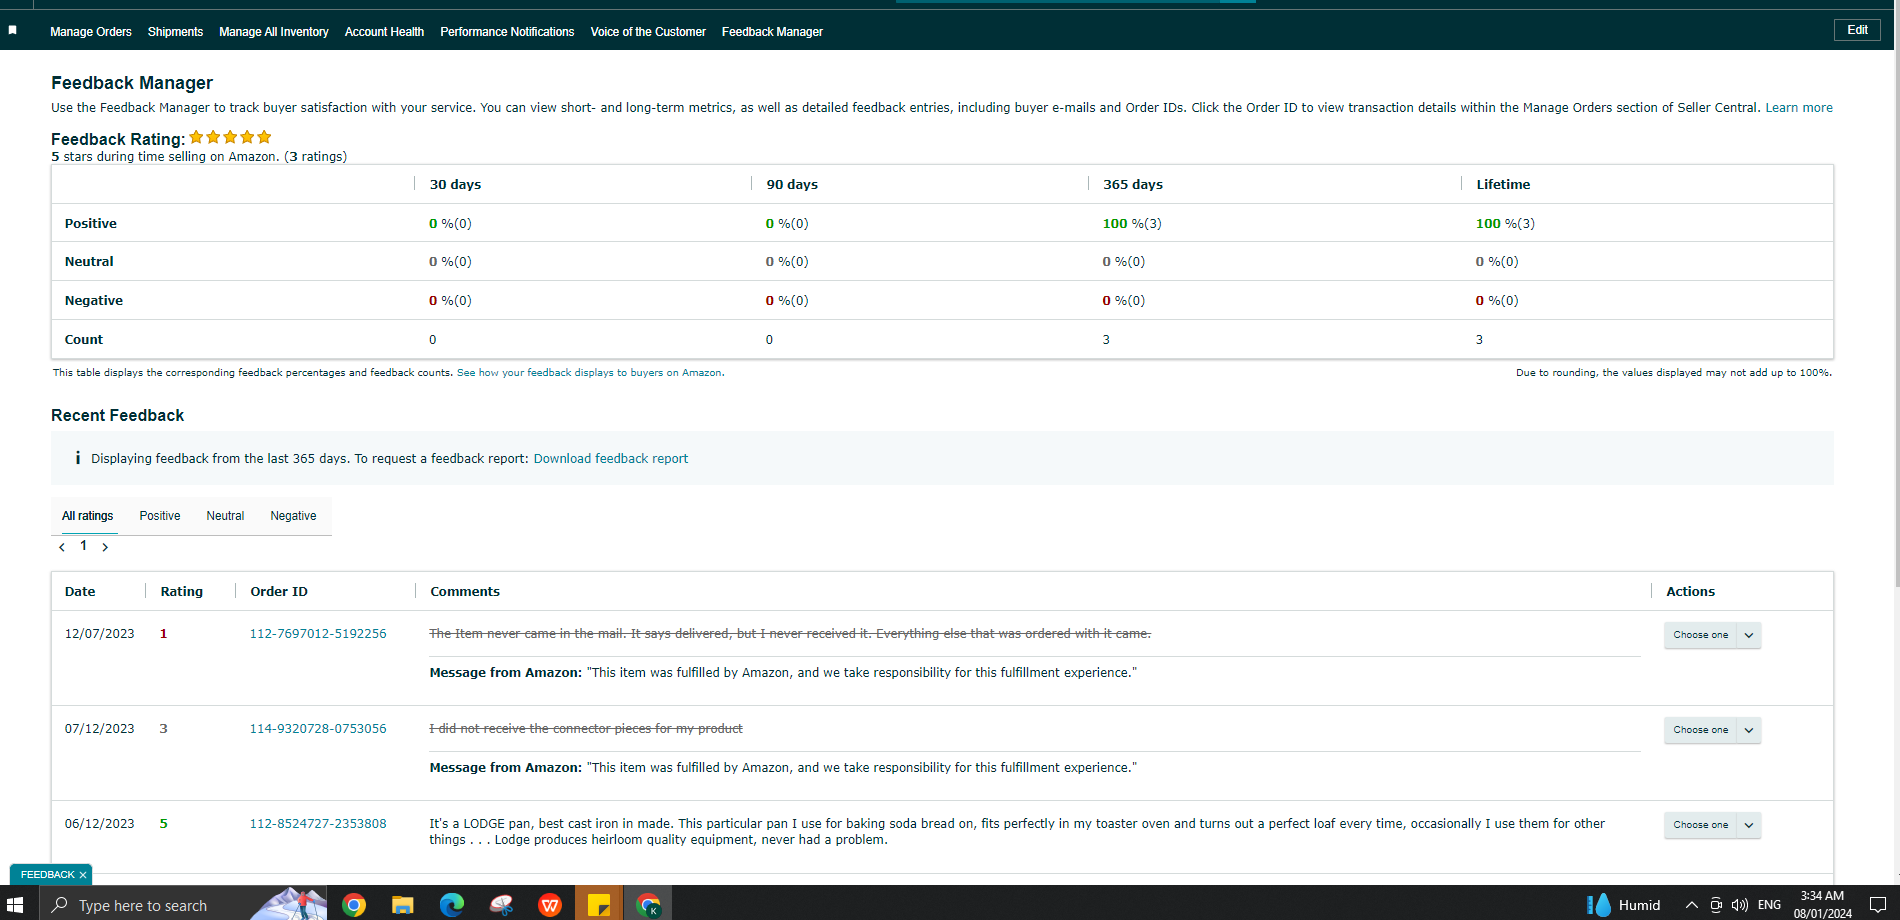Open Humid weather widget in taskbar
This screenshot has height=920, width=1900.
click(1624, 905)
